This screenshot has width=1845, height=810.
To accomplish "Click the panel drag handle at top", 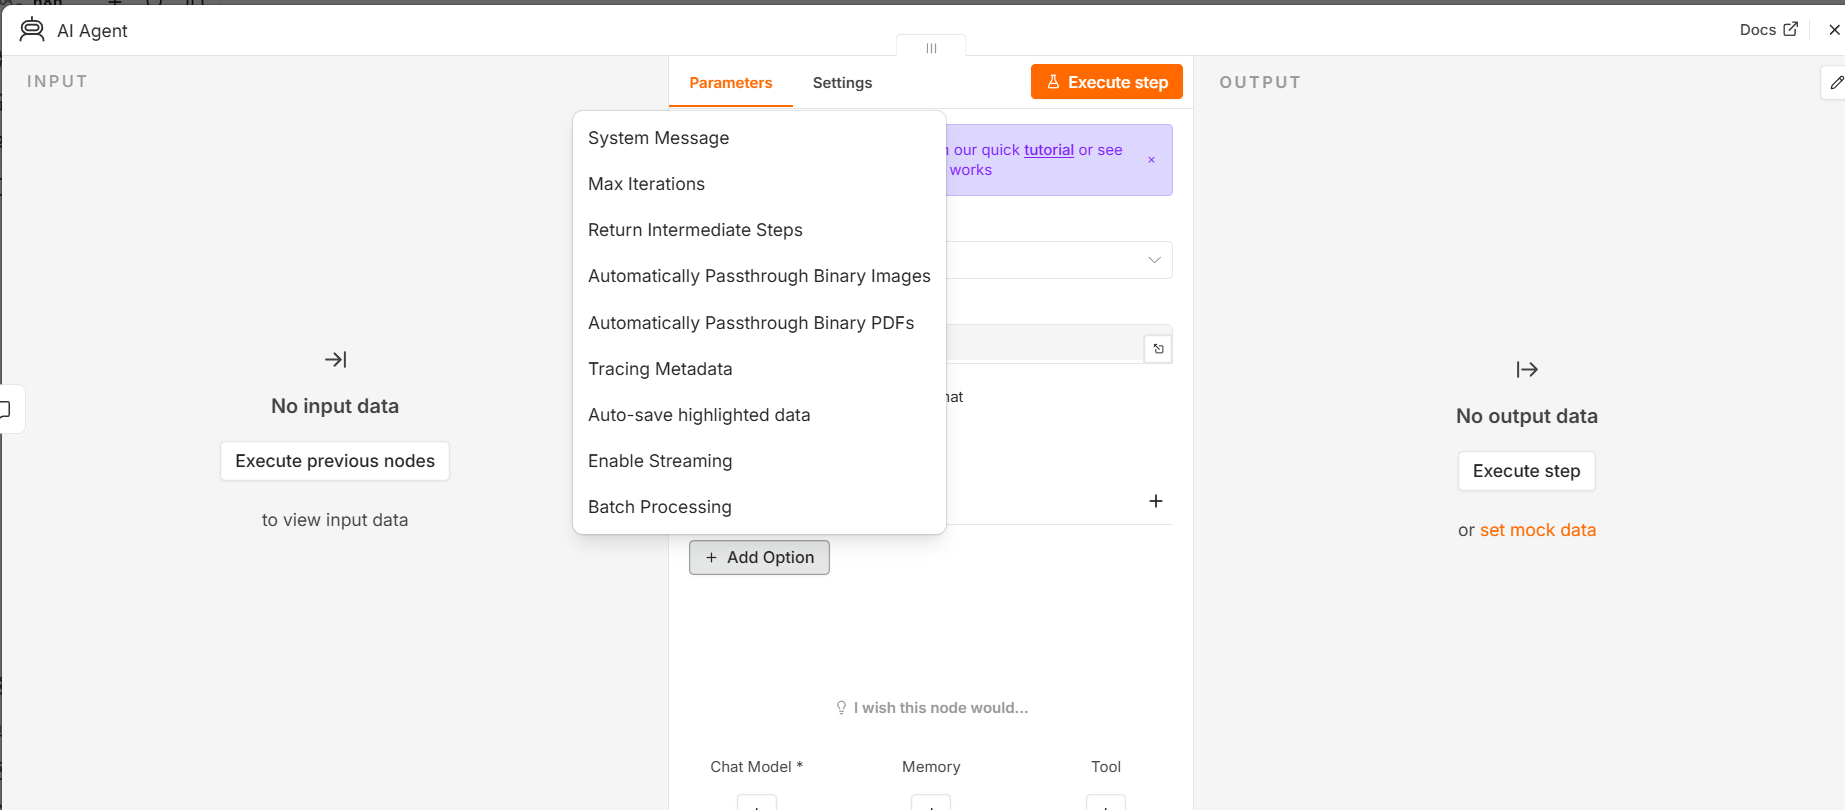I will click(x=931, y=48).
